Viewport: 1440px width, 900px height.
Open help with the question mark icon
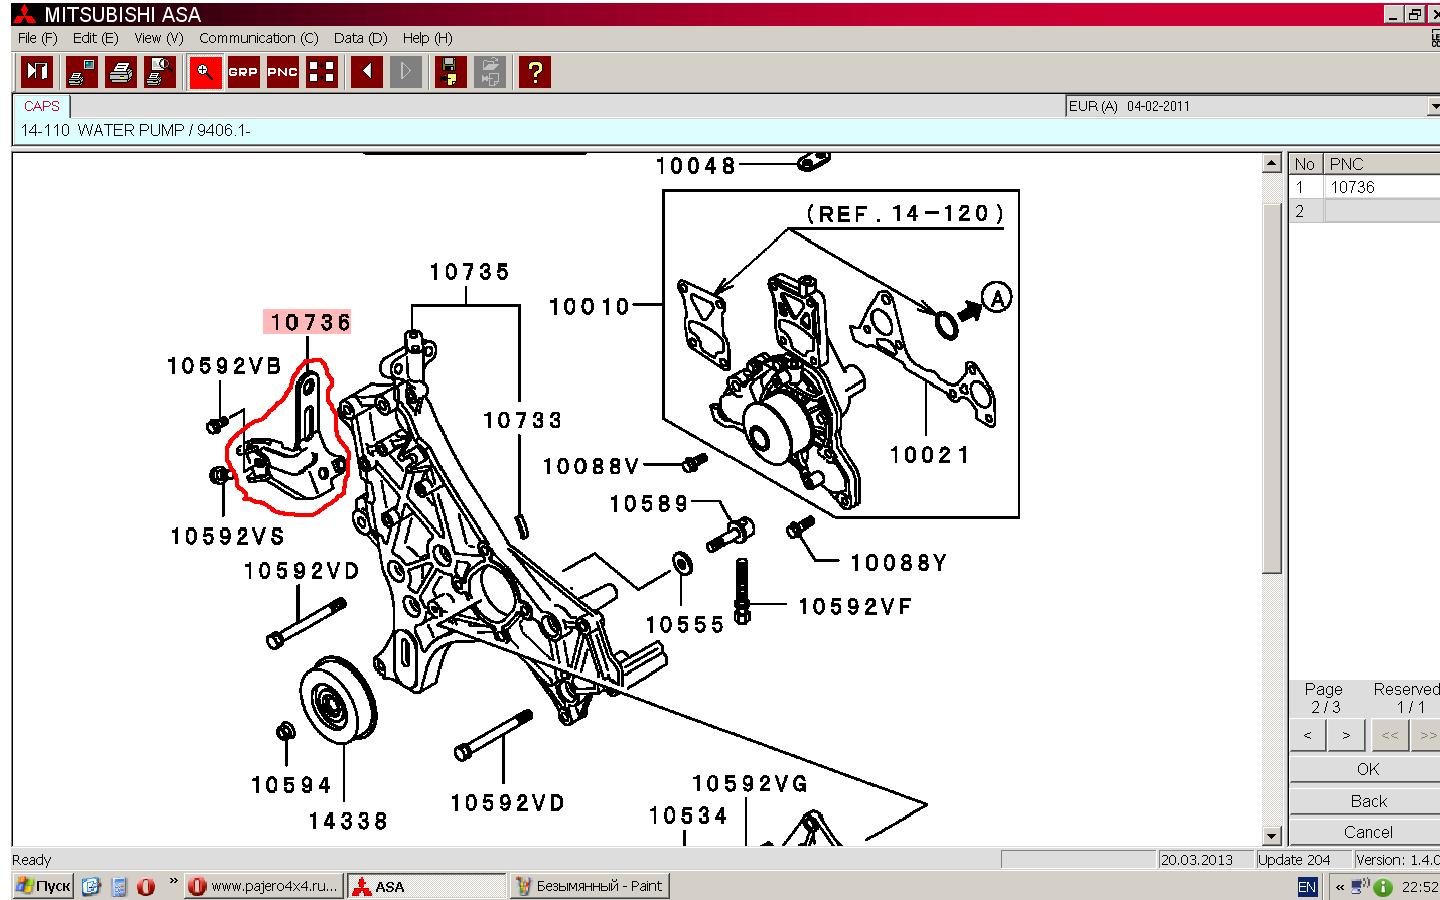pos(535,72)
